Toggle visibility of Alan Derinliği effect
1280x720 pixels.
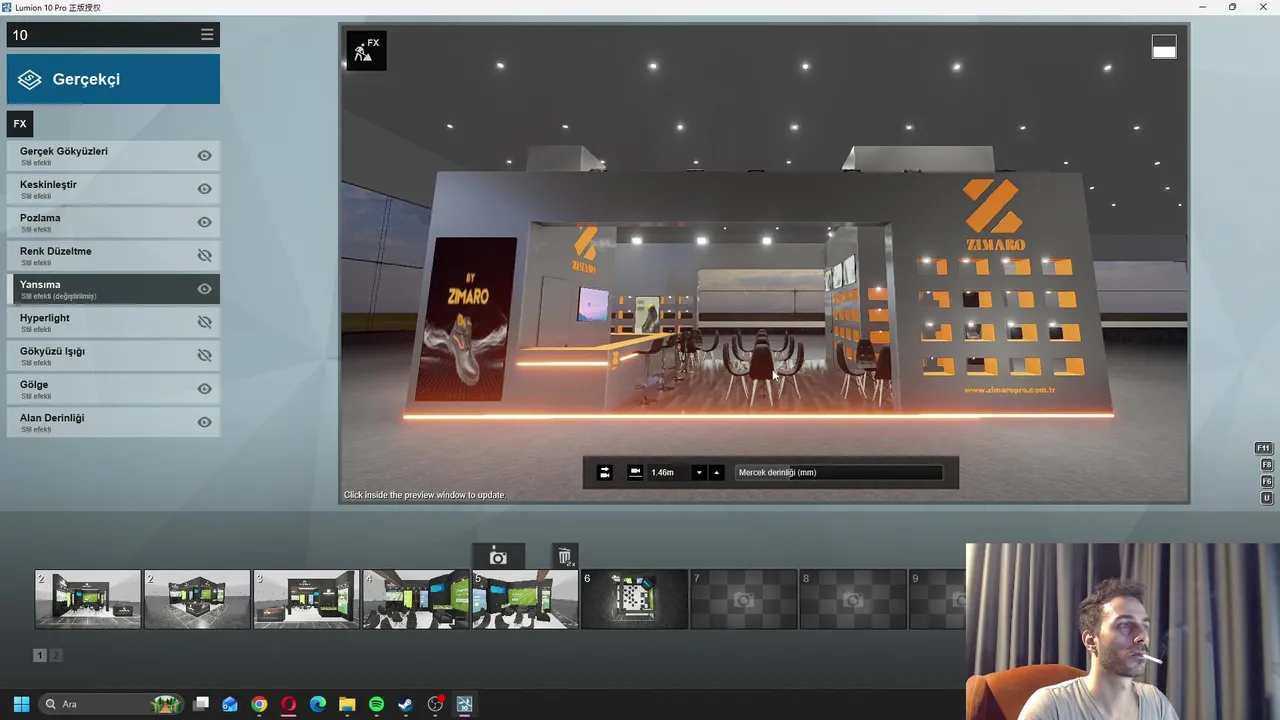point(204,422)
